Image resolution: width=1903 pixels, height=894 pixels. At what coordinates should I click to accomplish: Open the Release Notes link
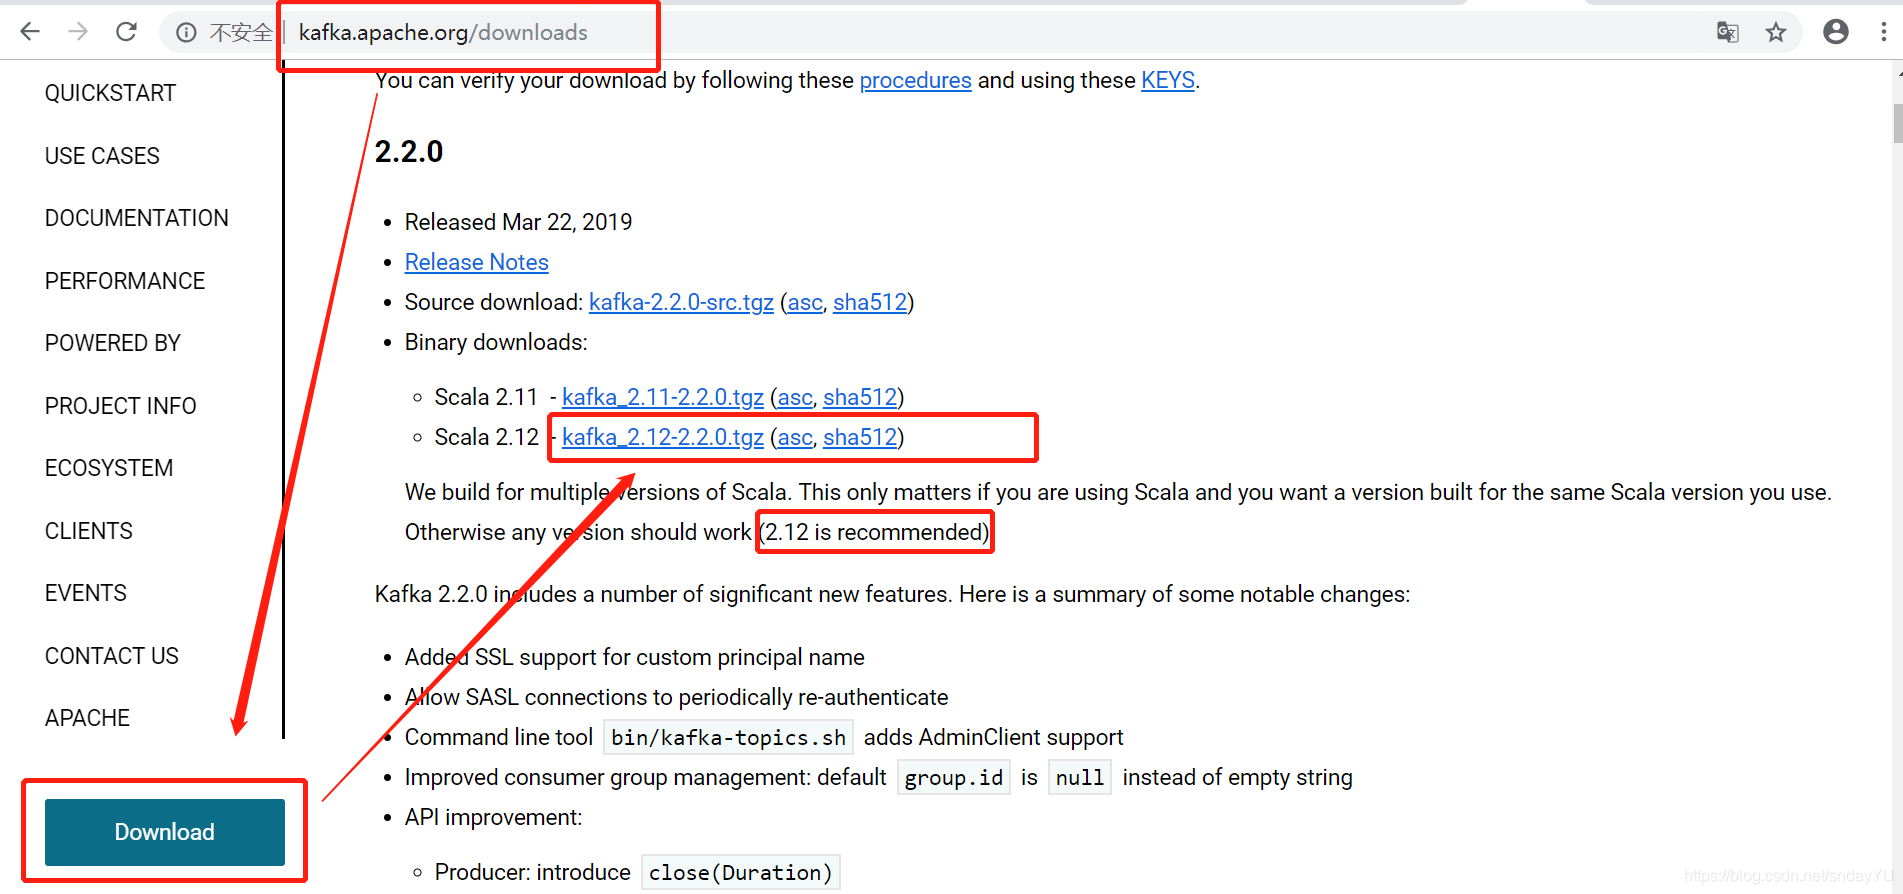(476, 262)
